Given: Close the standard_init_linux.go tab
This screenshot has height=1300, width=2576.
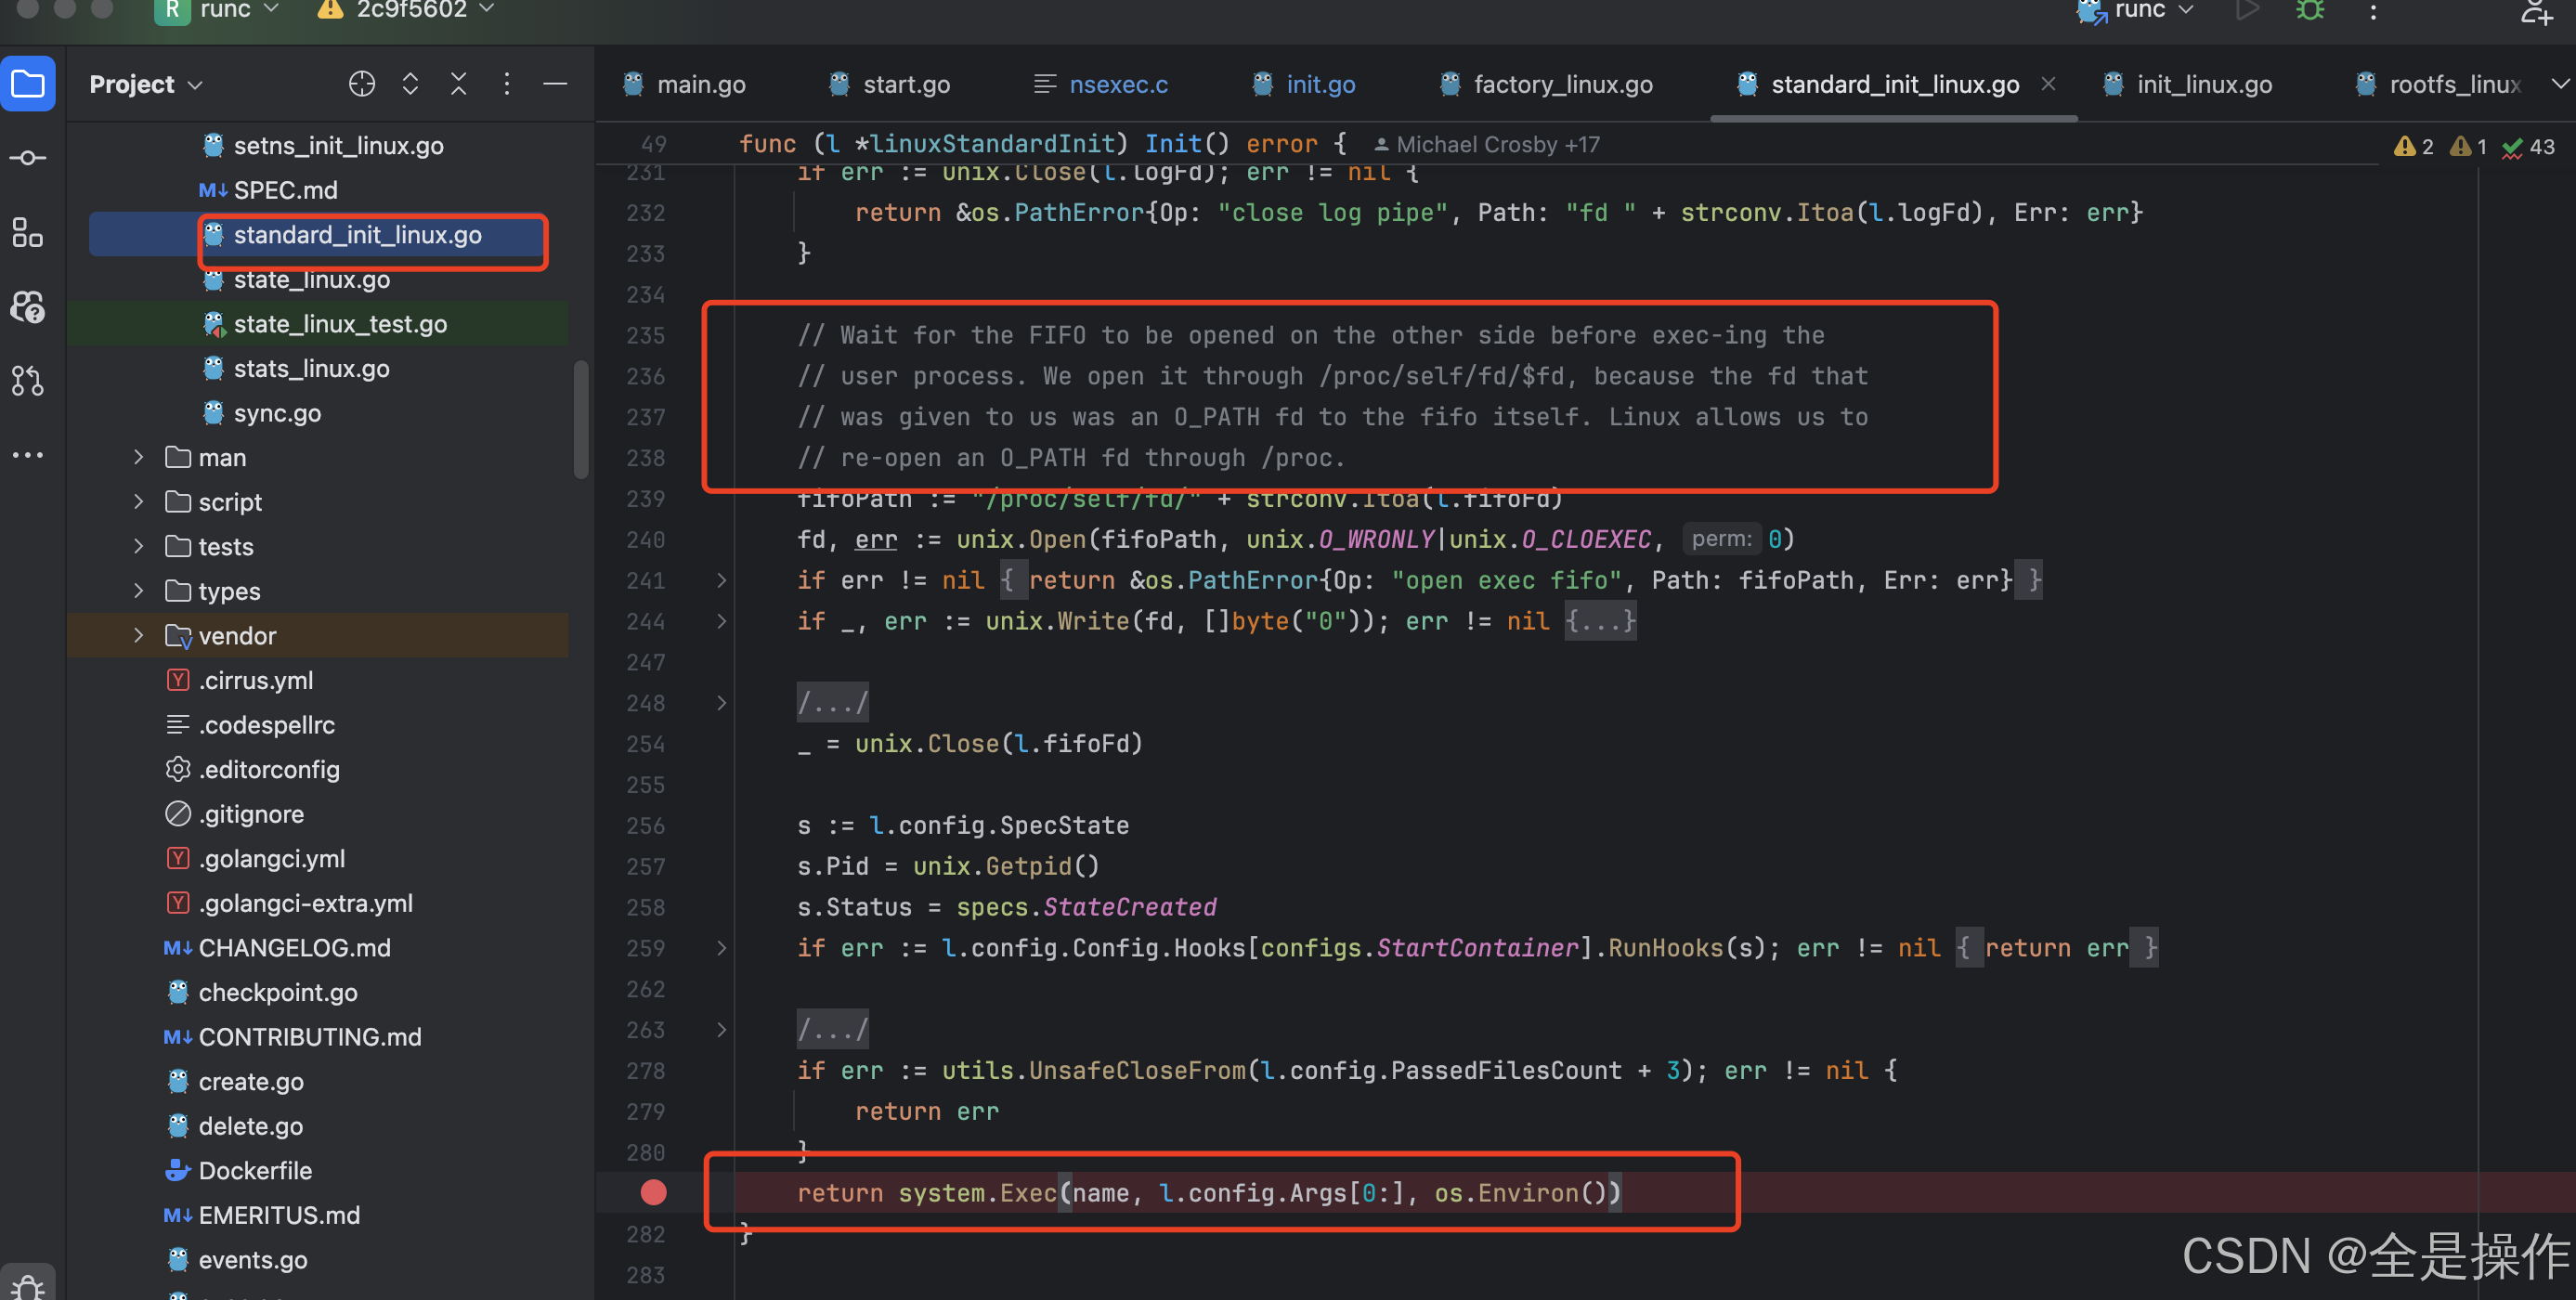Looking at the screenshot, I should (2048, 84).
